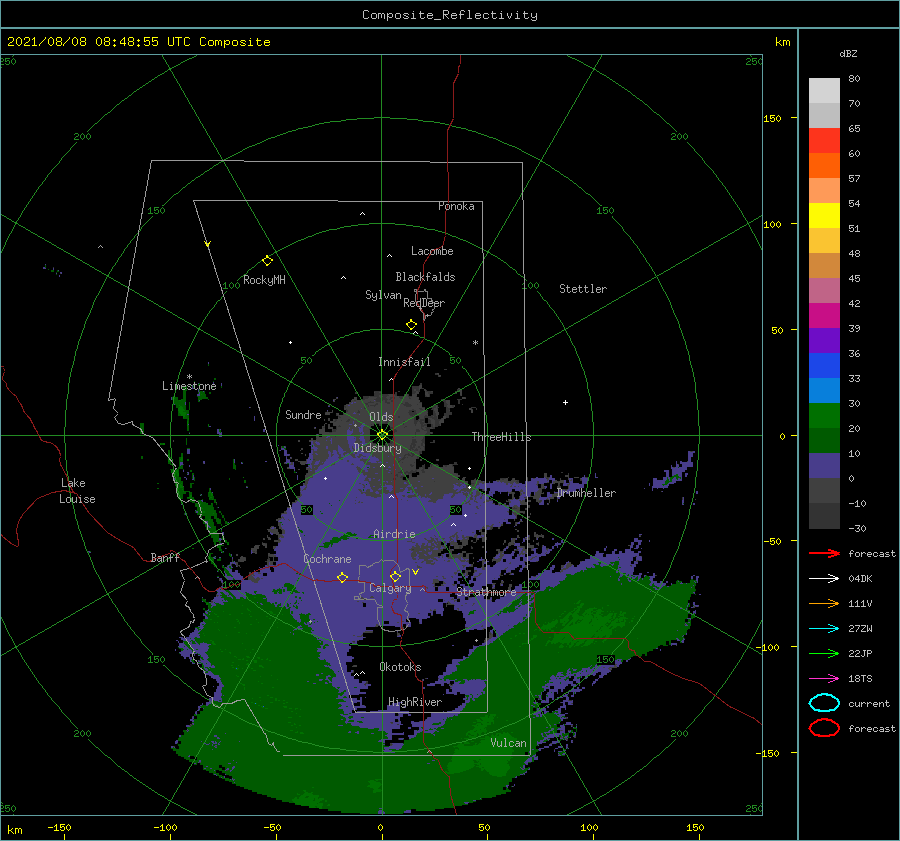Select the 54 dBZ yellow color swatch
Screen dimensions: 900x841
[x=824, y=216]
